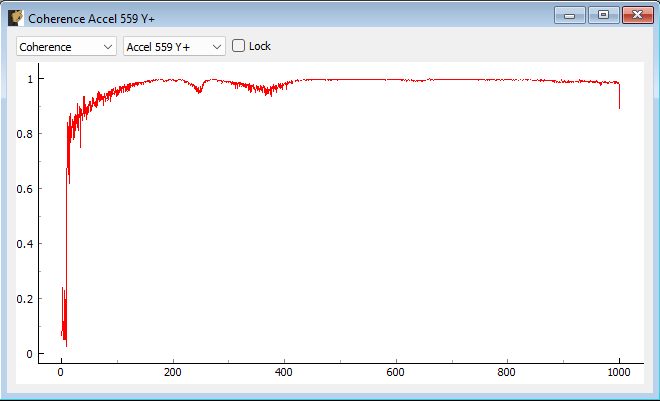Click the curve's sharp drop at 1000
660x401 pixels.
click(619, 98)
